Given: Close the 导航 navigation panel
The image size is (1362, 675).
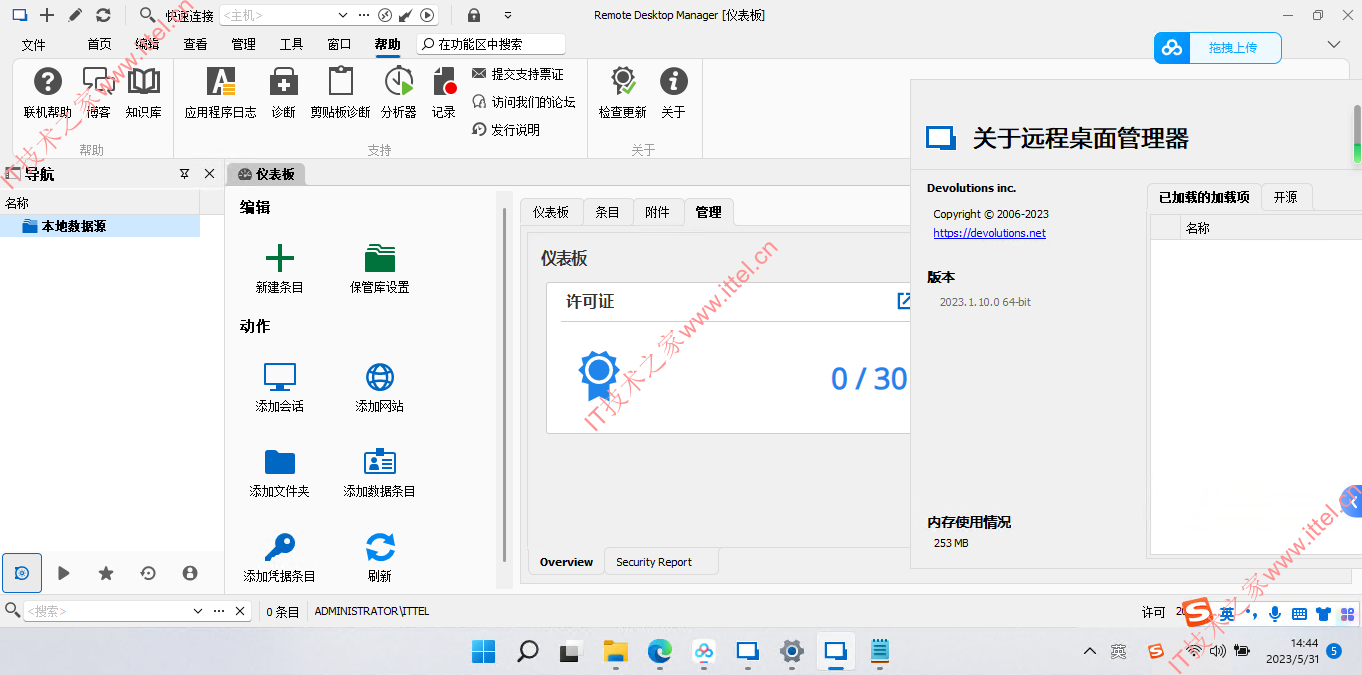Looking at the screenshot, I should point(209,174).
